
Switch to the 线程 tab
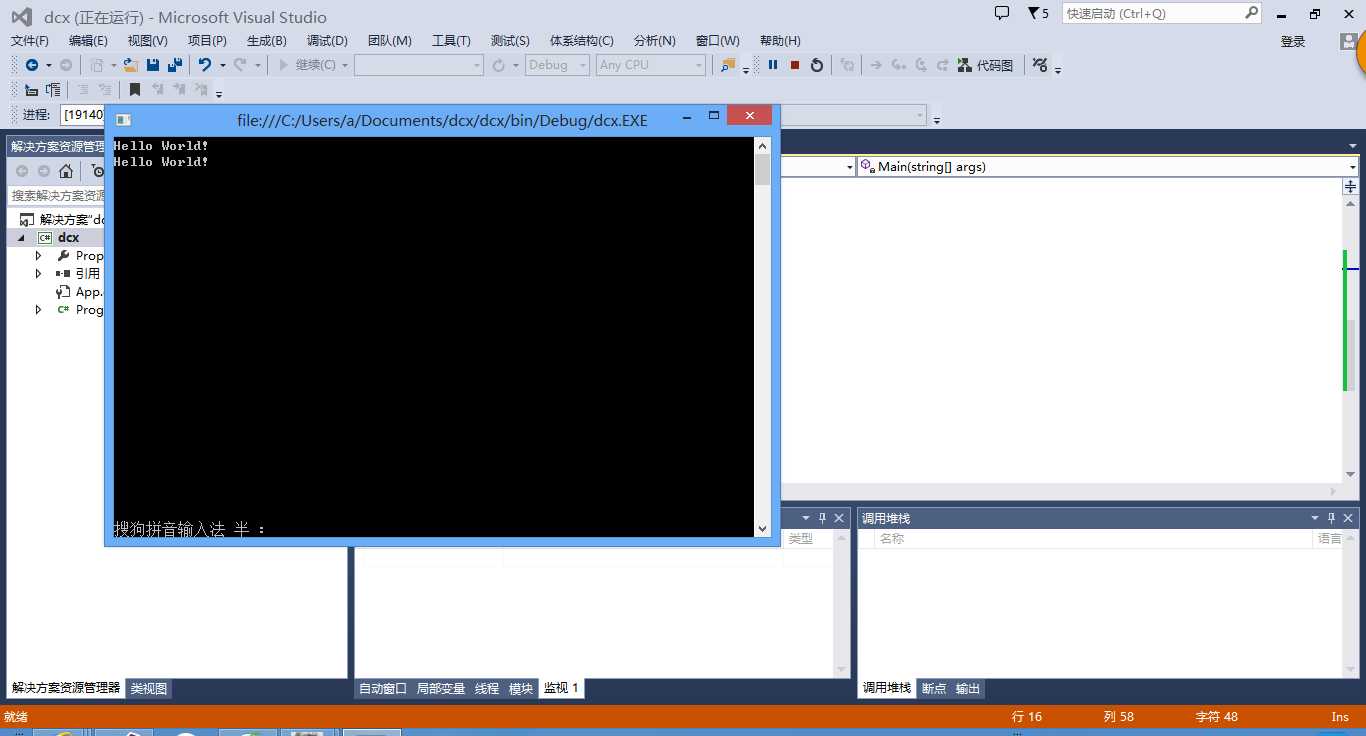click(x=487, y=689)
